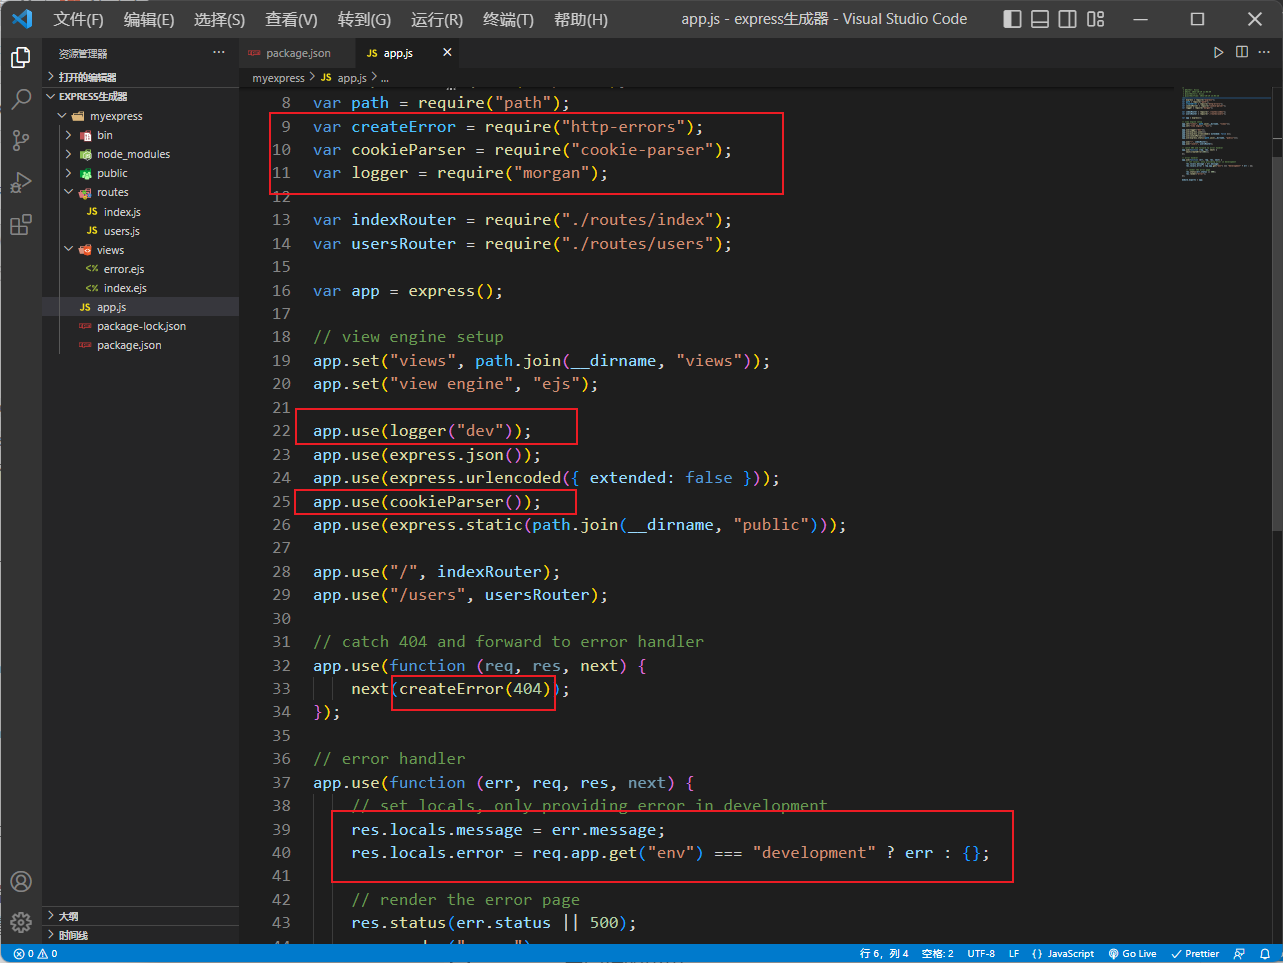Expand the public folder
1283x963 pixels.
pos(140,173)
